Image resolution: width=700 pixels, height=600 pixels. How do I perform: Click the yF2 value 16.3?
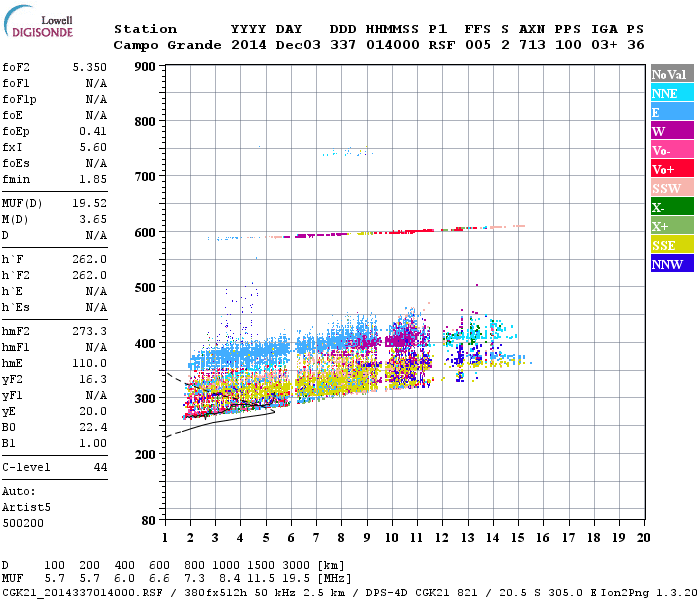[93, 379]
